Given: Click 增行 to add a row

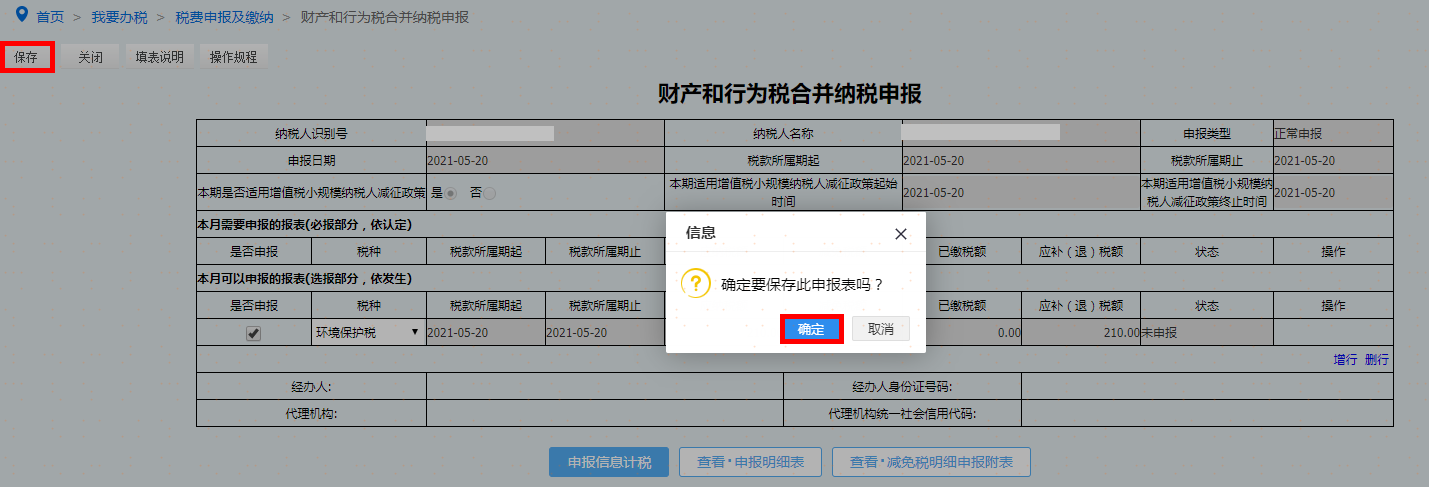Looking at the screenshot, I should click(1345, 359).
